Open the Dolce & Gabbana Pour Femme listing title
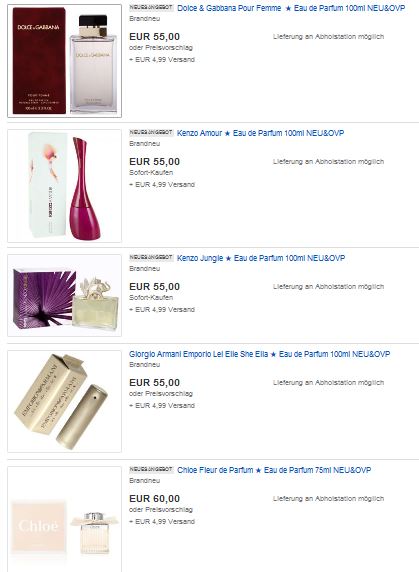The height and width of the screenshot is (572, 419). (291, 8)
